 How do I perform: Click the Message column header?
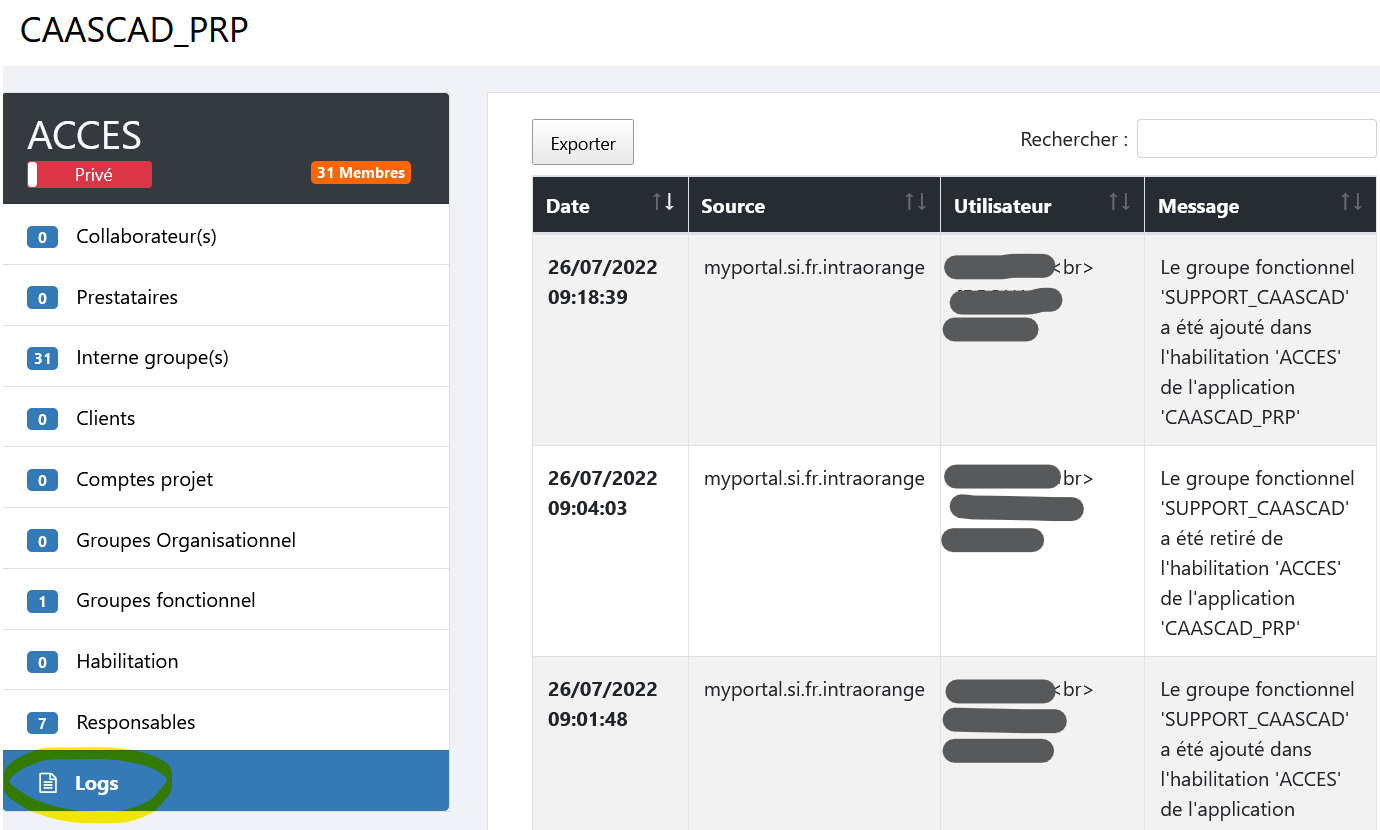click(1260, 205)
